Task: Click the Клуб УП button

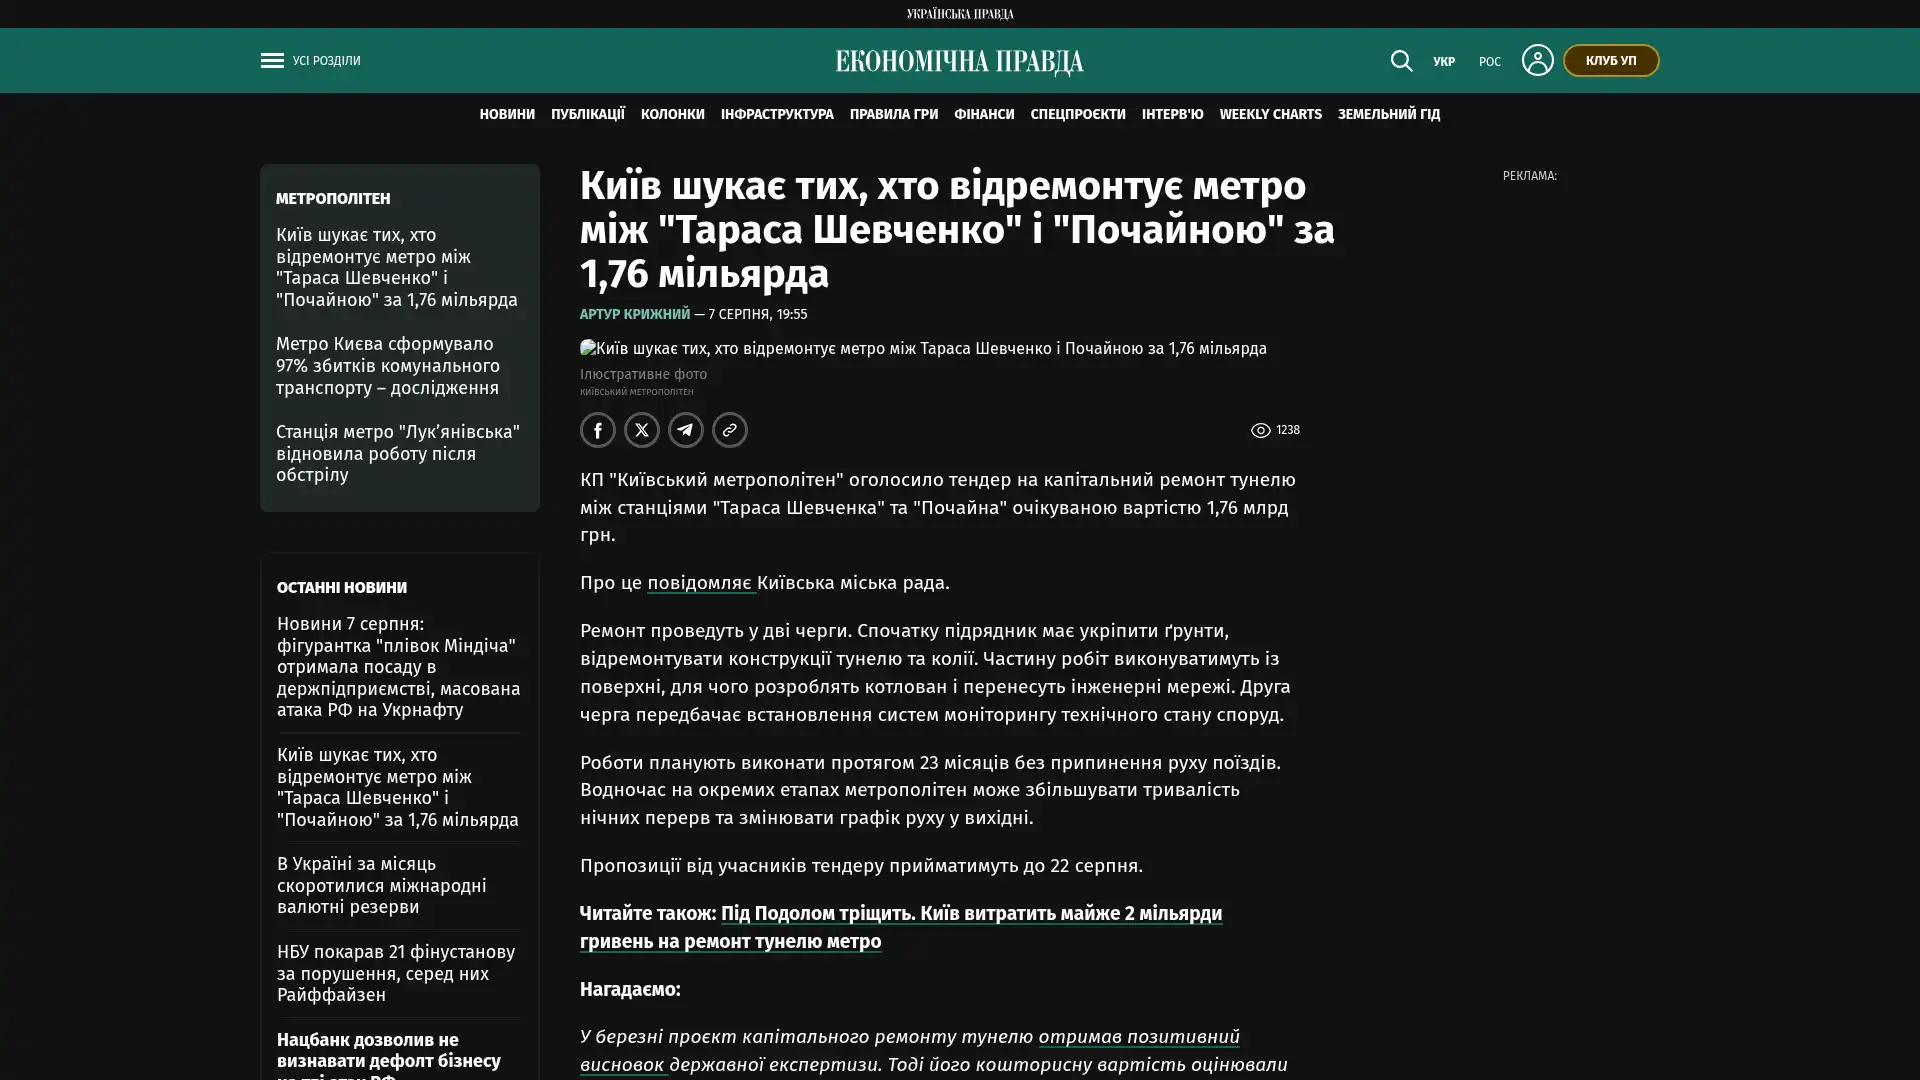Action: (x=1611, y=60)
